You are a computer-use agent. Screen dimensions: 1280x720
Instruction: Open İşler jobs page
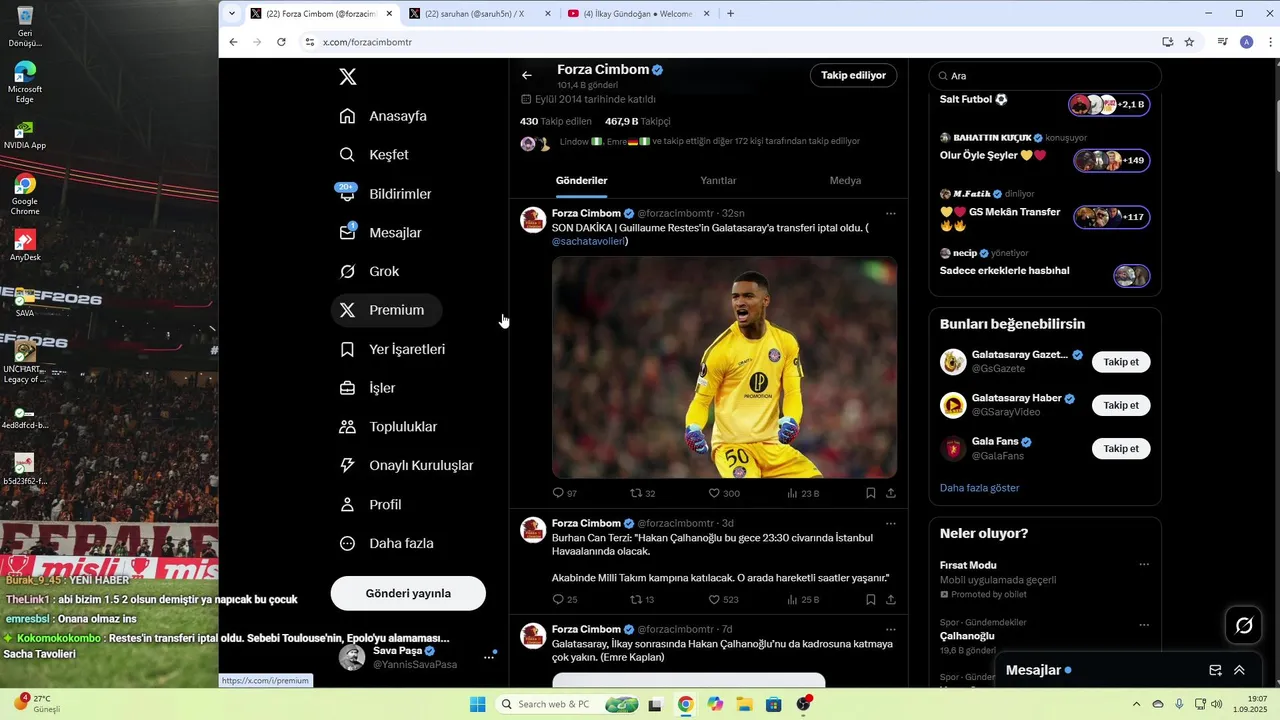[x=368, y=388]
